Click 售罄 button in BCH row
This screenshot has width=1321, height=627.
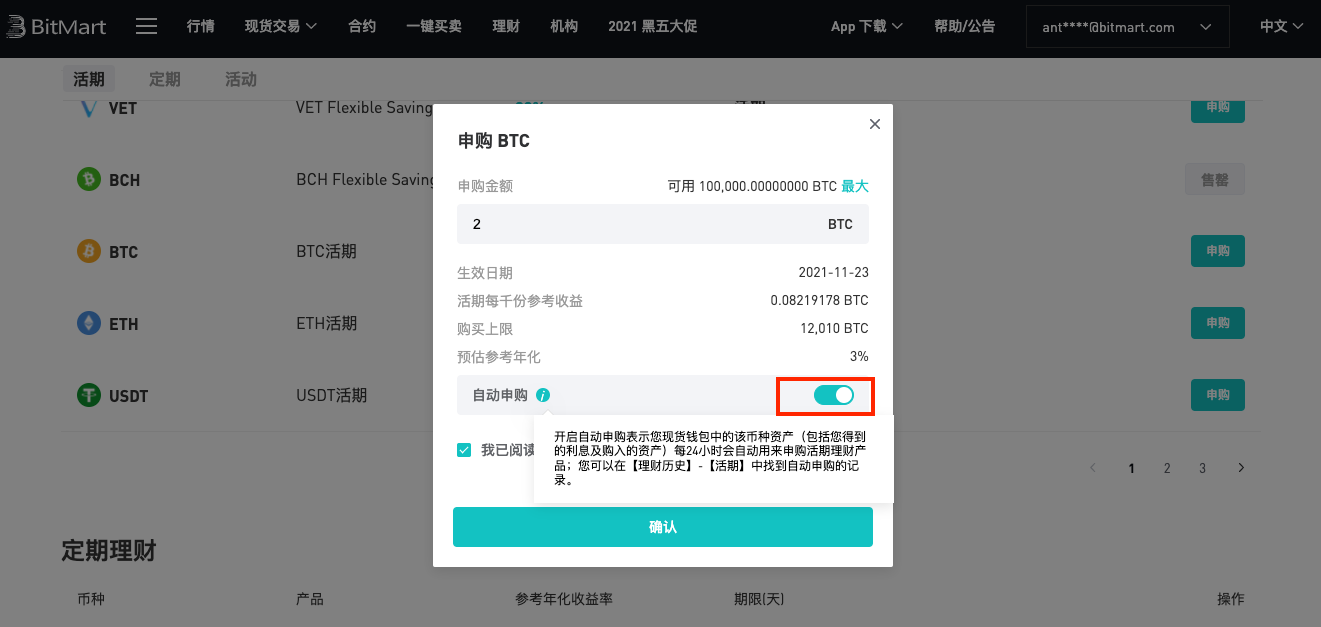(1215, 180)
